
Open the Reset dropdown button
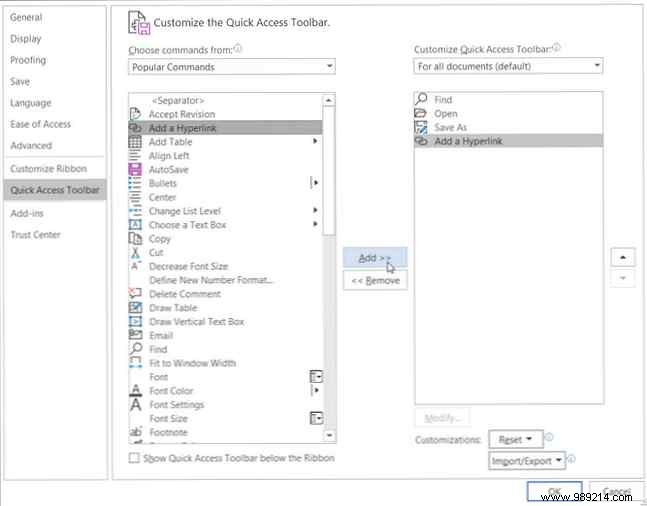tap(516, 439)
